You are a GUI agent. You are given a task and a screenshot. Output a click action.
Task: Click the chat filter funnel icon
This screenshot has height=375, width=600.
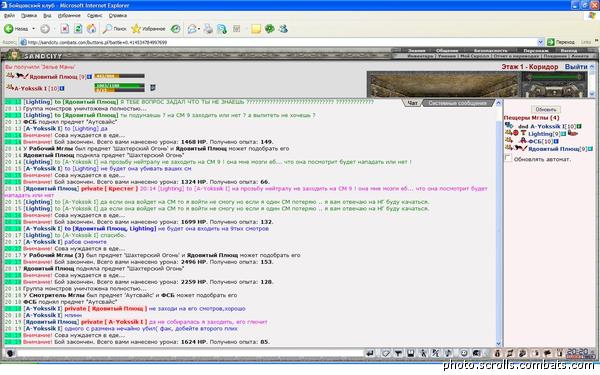click(398, 353)
